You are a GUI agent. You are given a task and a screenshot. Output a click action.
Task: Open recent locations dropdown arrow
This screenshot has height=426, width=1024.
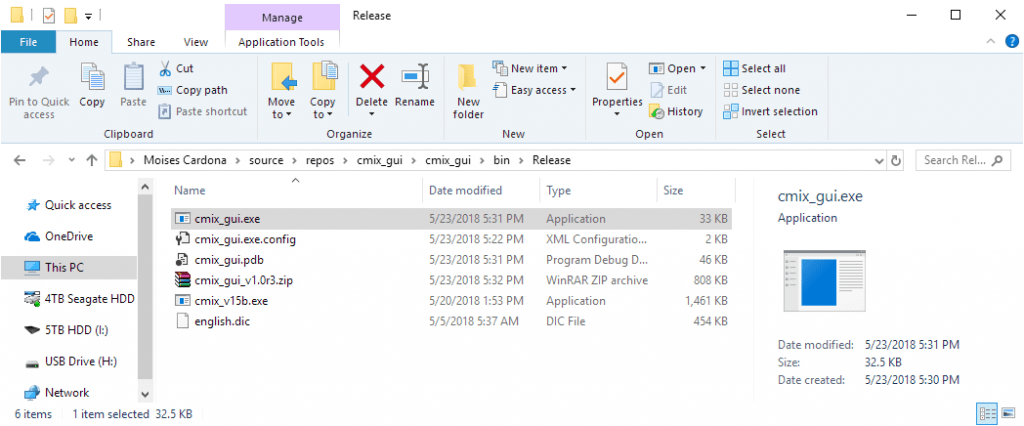click(x=71, y=160)
